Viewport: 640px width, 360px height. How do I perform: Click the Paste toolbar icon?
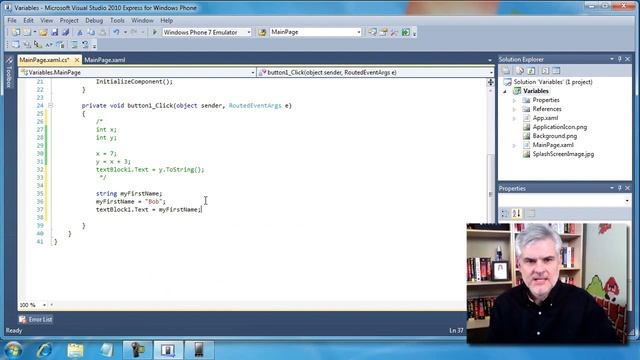click(x=102, y=32)
